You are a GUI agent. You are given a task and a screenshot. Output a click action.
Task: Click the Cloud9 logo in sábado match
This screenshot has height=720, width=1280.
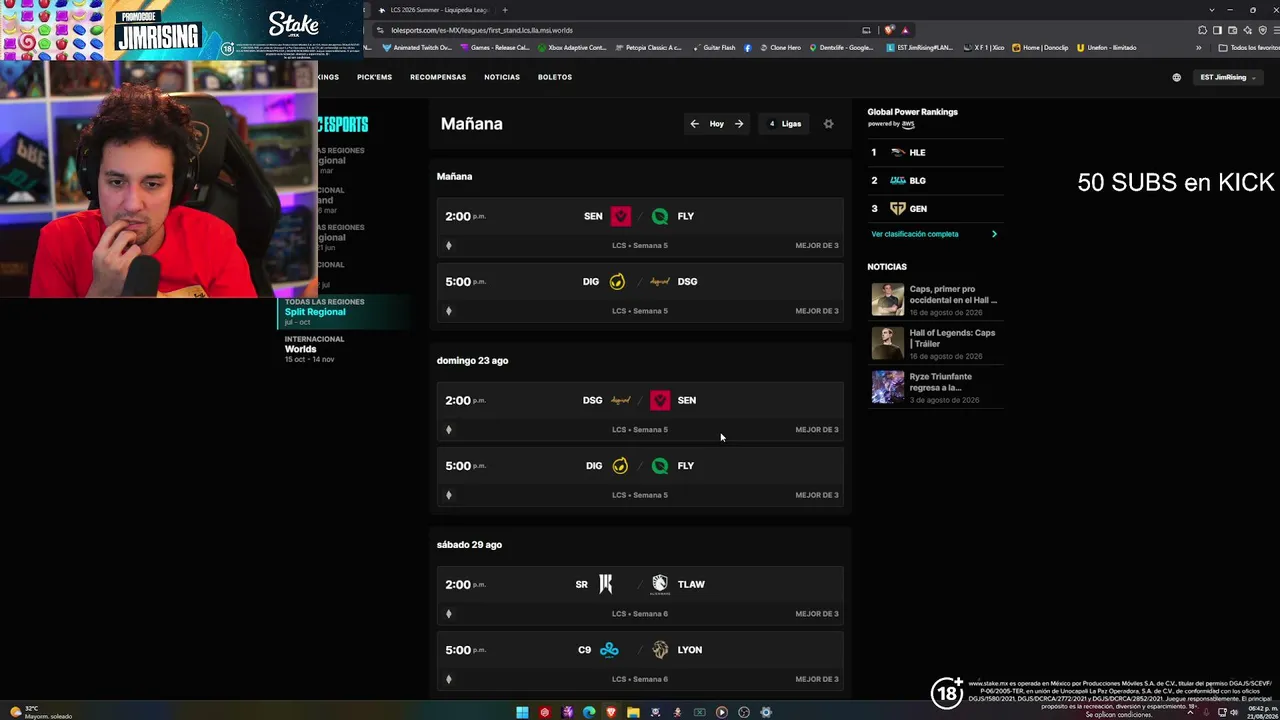[609, 650]
